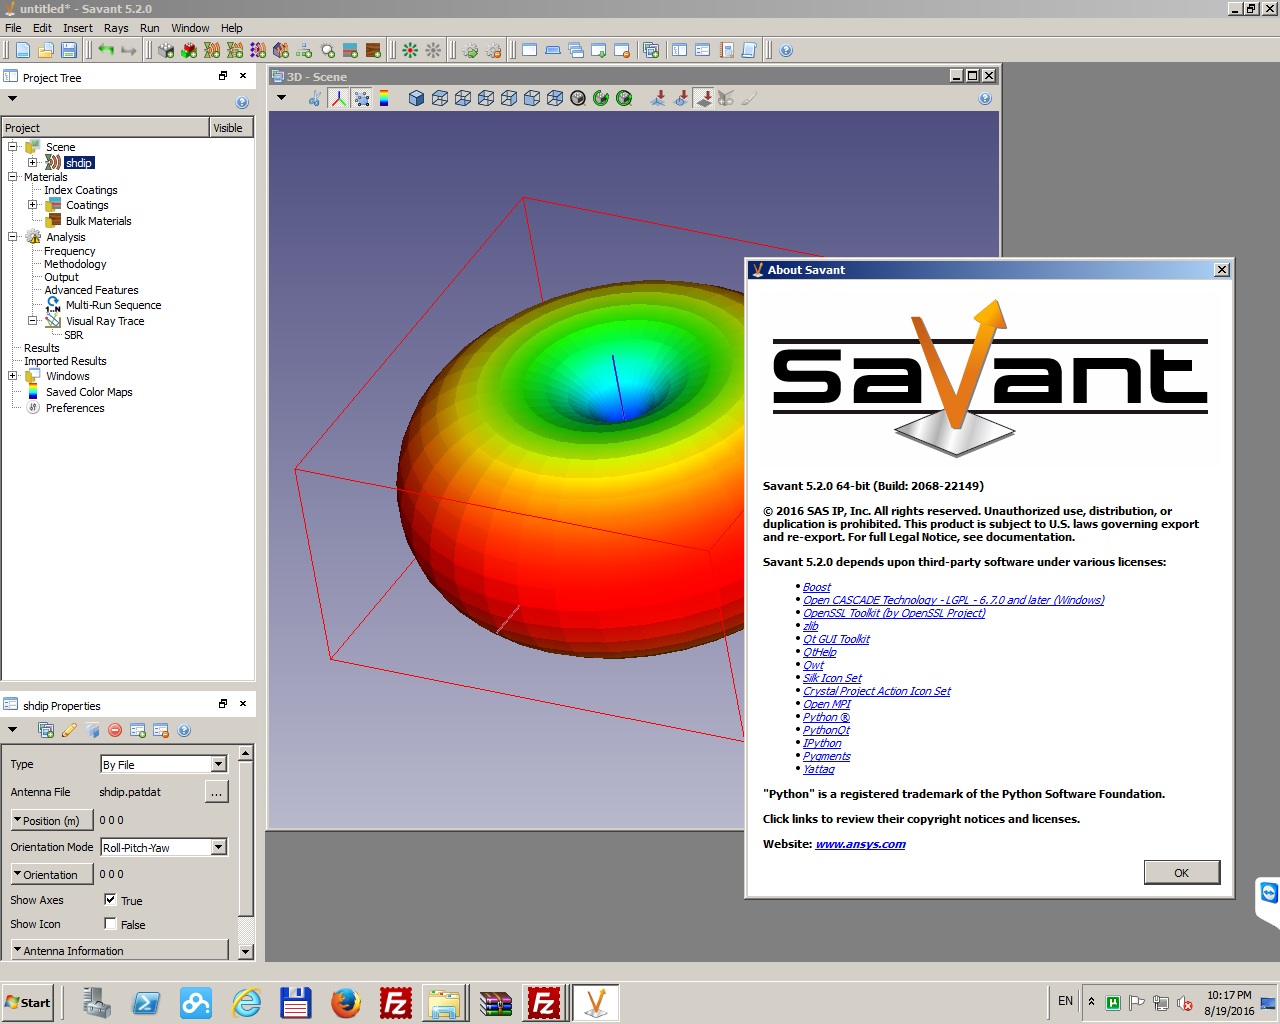Click the help icon in Properties toolbar
This screenshot has height=1024, width=1280.
coord(184,730)
